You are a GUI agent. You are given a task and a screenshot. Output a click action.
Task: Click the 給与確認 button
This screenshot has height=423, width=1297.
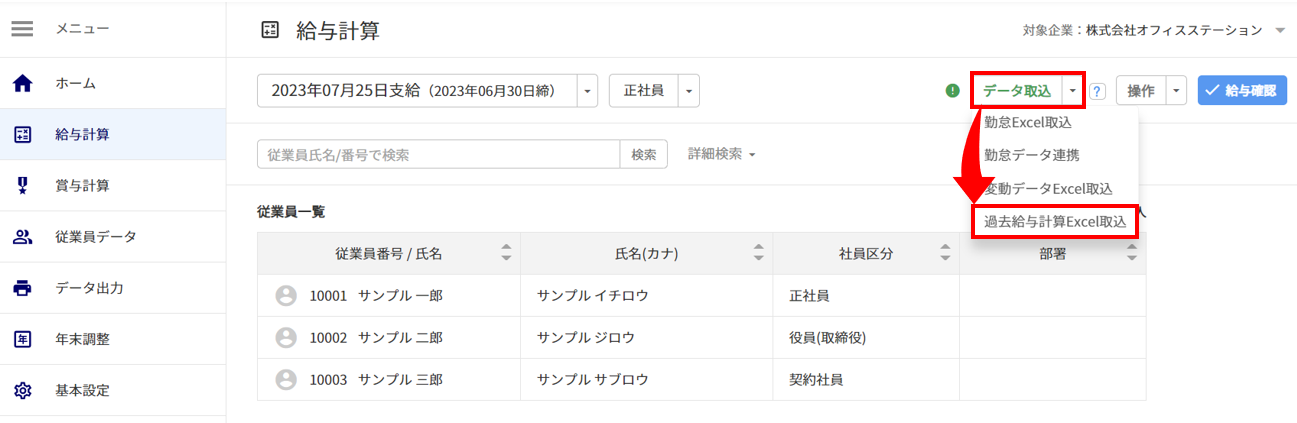pyautogui.click(x=1242, y=91)
